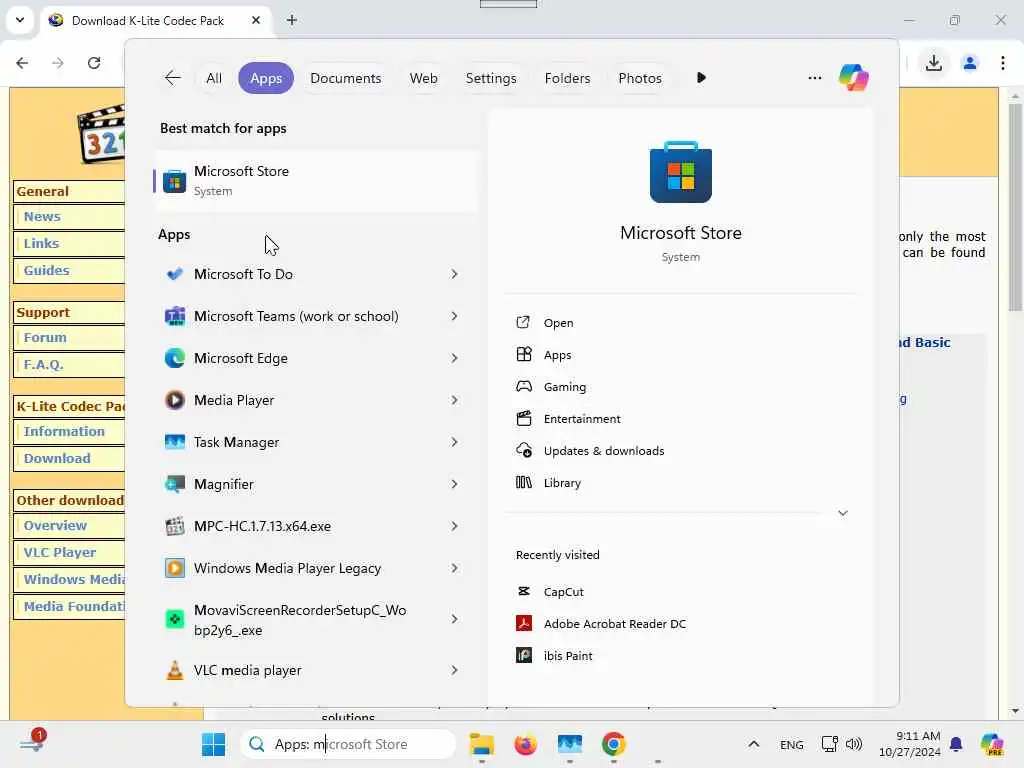The width and height of the screenshot is (1024, 768).
Task: Open Chrome three-dot menu
Action: point(1002,63)
